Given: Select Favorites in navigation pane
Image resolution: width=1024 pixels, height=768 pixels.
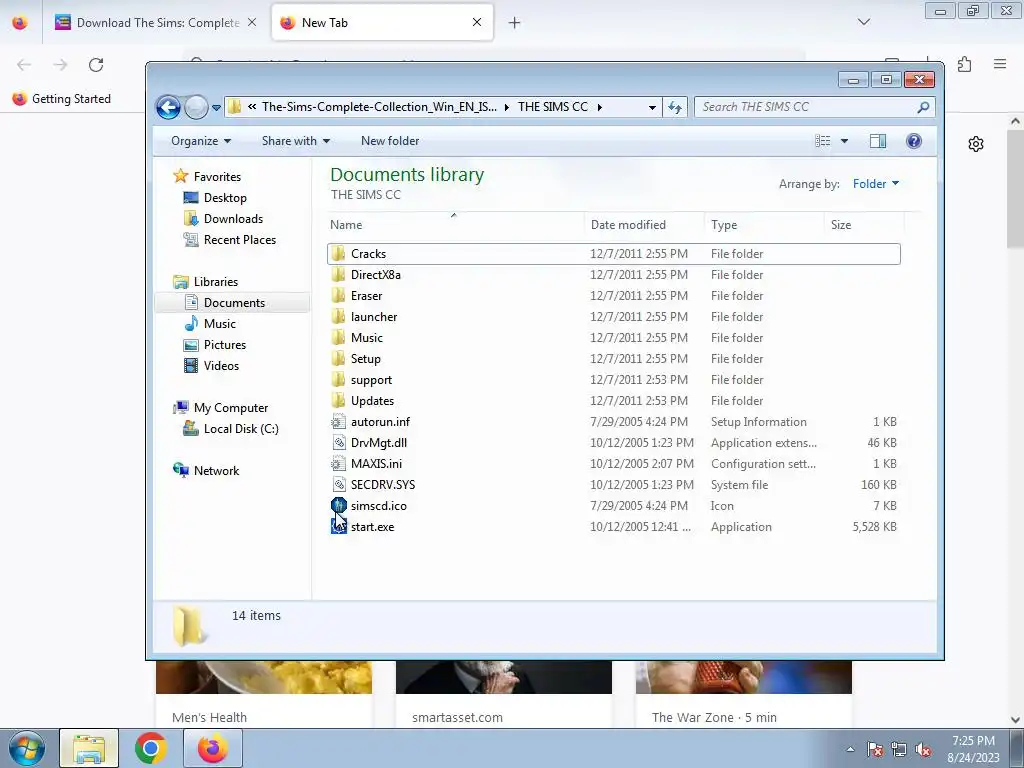Looking at the screenshot, I should click(217, 177).
